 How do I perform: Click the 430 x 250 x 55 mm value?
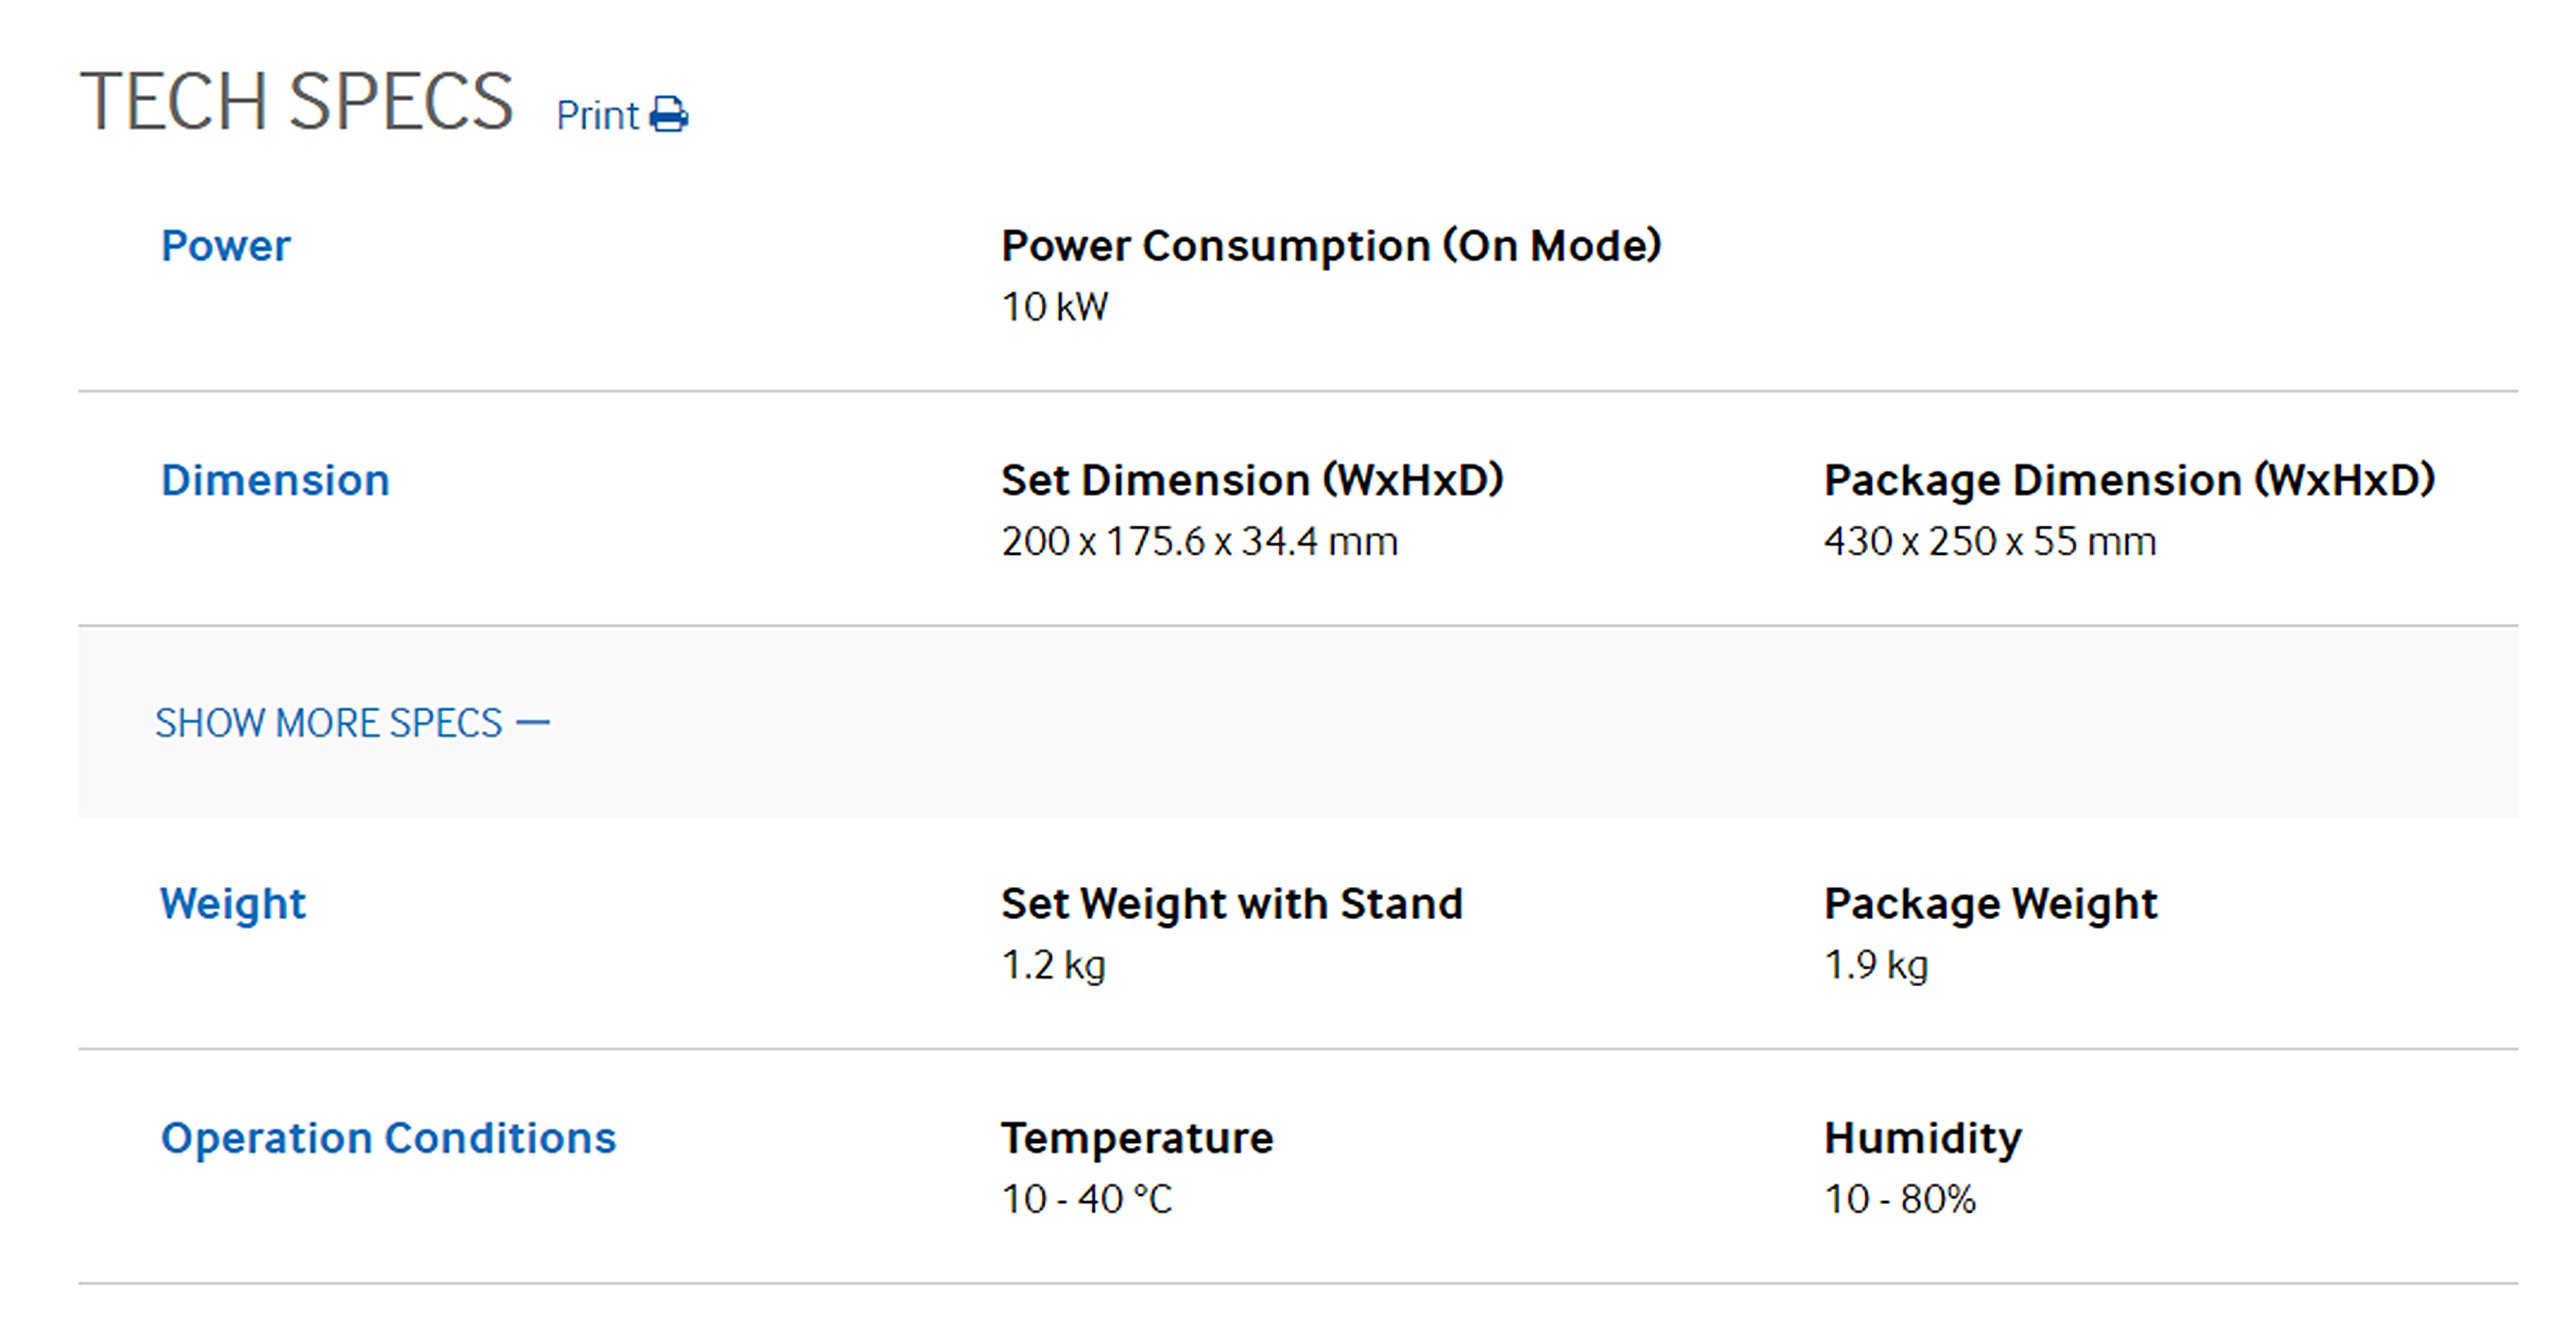point(1989,542)
